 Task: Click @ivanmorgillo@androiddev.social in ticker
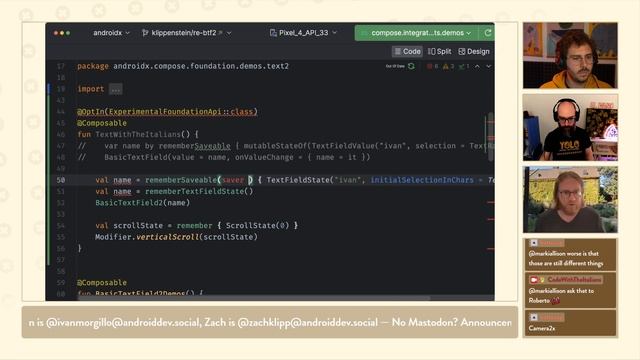[123, 322]
